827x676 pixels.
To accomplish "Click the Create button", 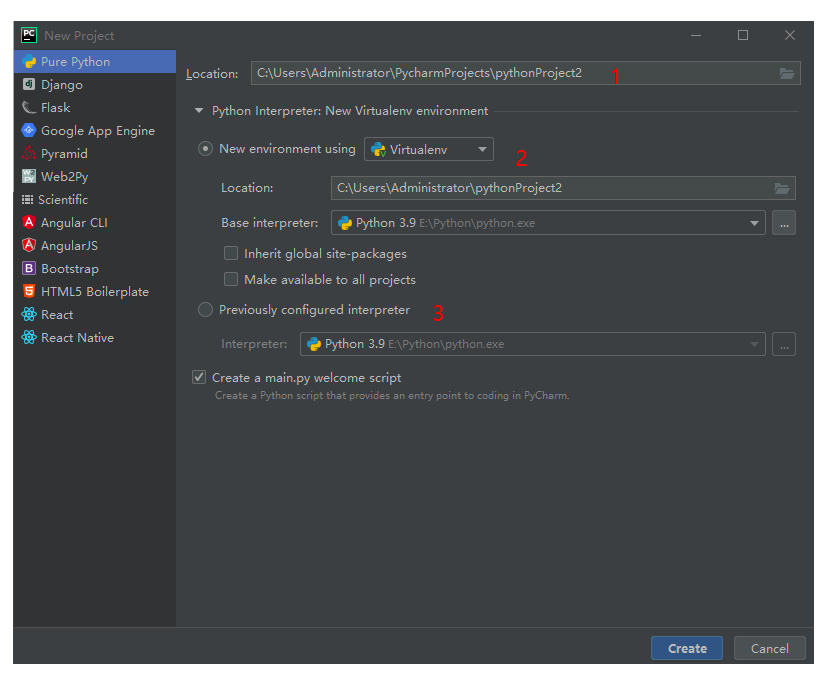I will (x=686, y=648).
